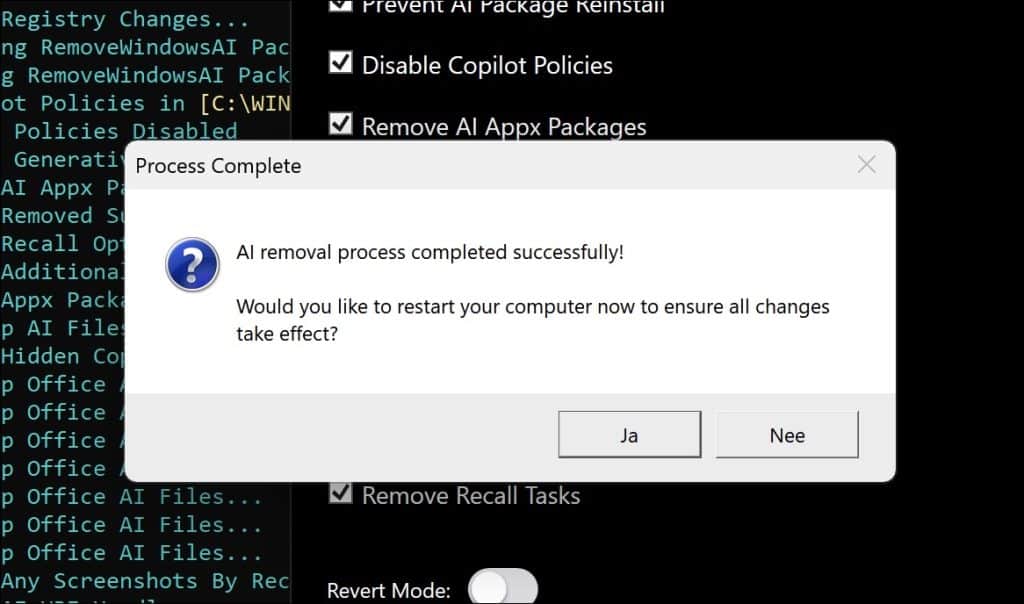Select the 'Removed Su' console log line
This screenshot has height=604, width=1024.
pos(62,216)
